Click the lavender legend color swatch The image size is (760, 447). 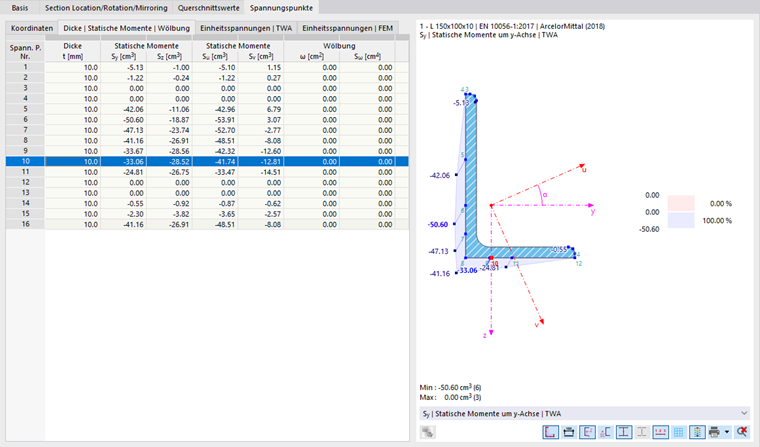[681, 220]
